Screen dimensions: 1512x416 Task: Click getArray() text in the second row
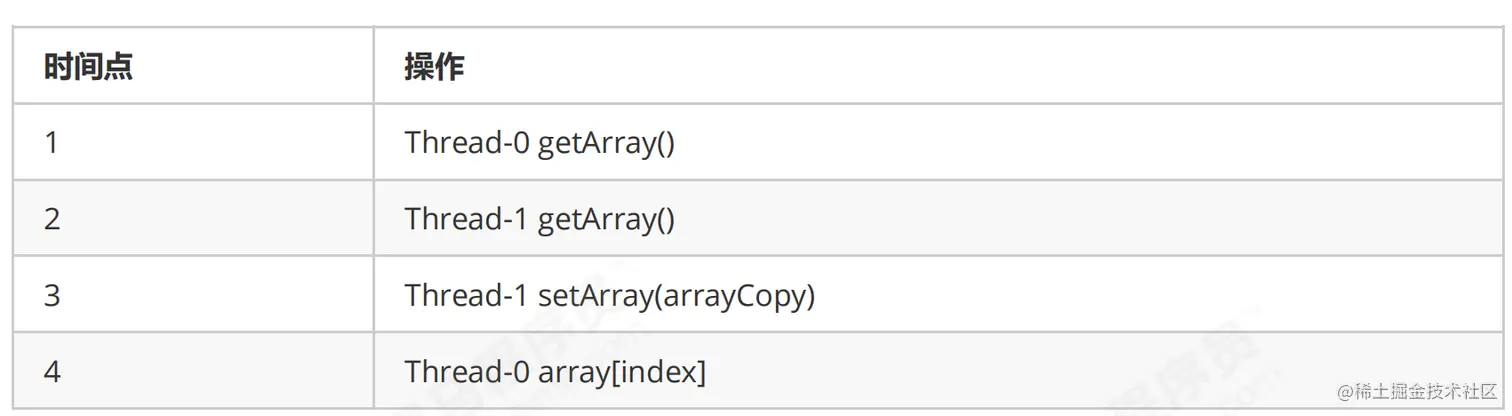pos(607,220)
